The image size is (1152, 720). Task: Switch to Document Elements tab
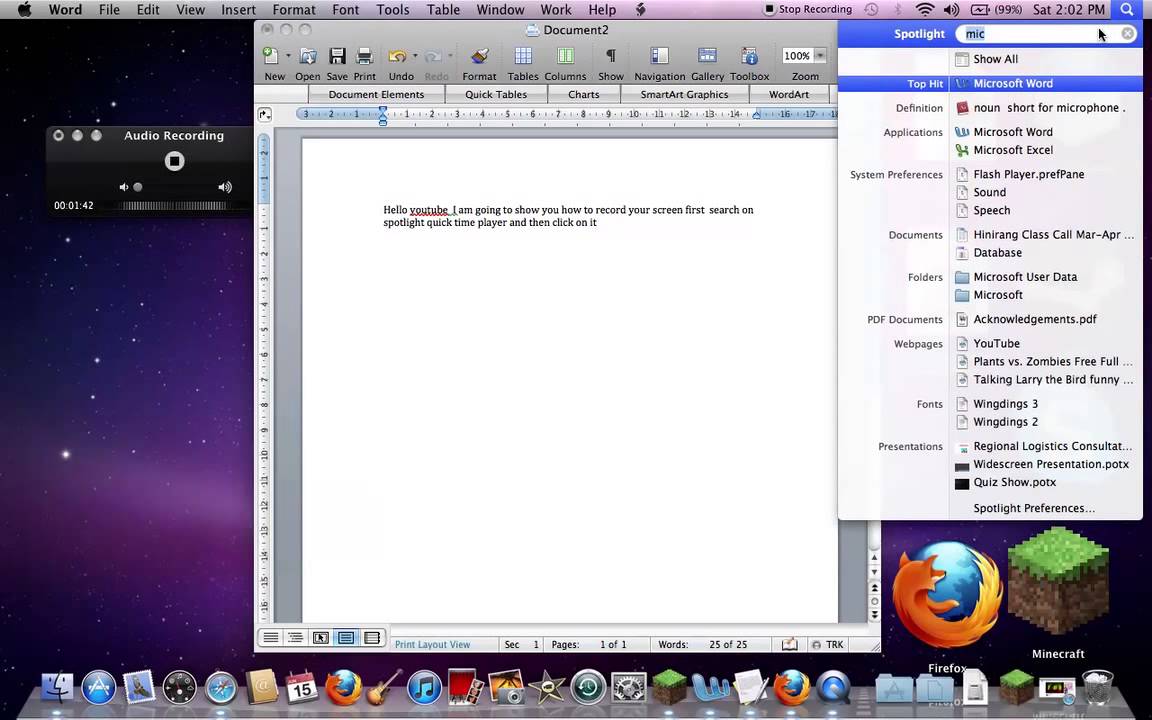tap(376, 94)
